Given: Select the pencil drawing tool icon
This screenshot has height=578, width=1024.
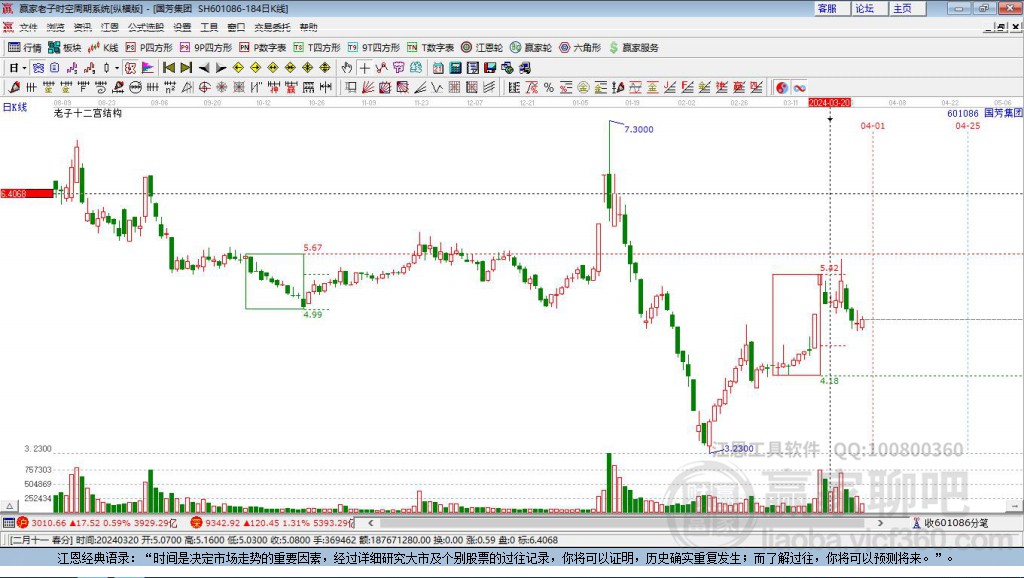Looking at the screenshot, I should (x=14, y=88).
